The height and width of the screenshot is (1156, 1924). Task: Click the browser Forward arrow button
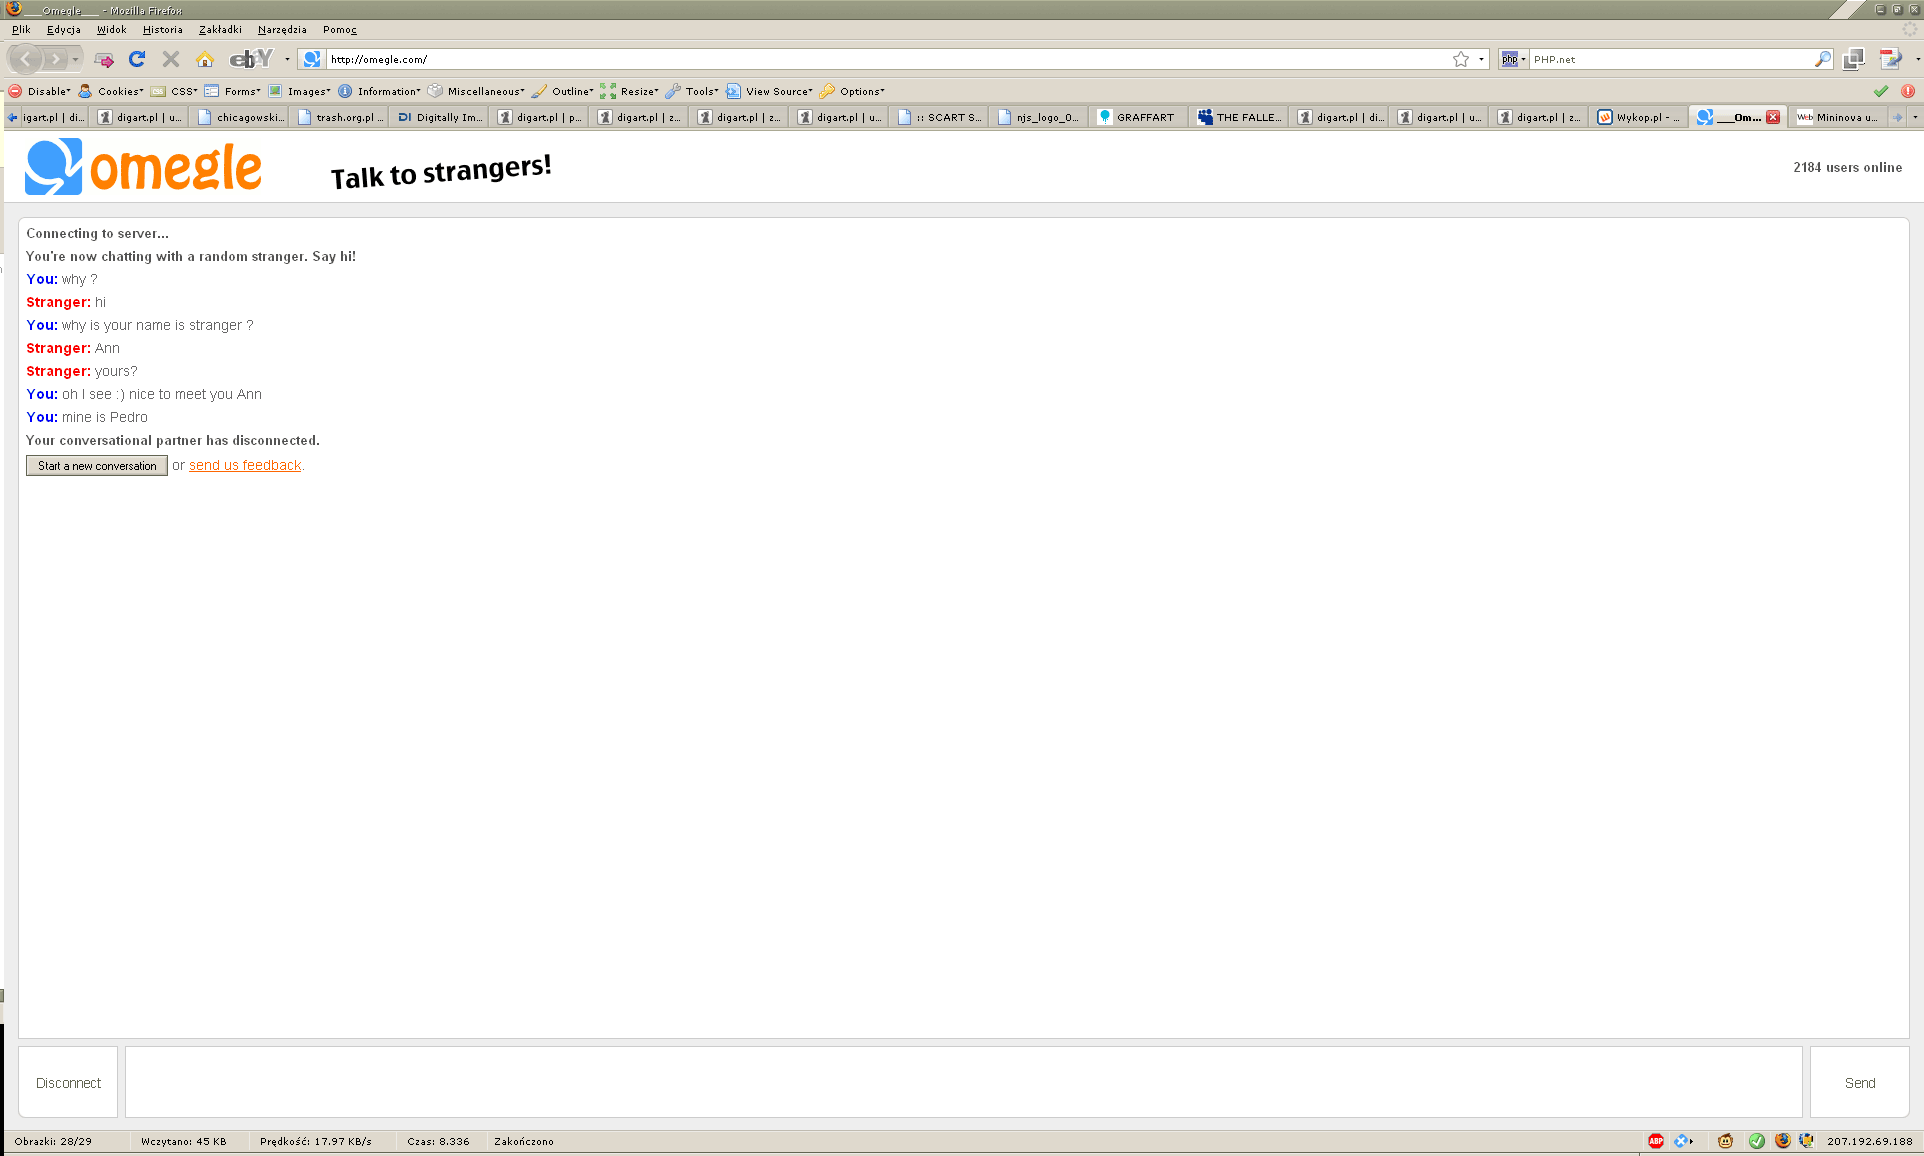(x=56, y=59)
